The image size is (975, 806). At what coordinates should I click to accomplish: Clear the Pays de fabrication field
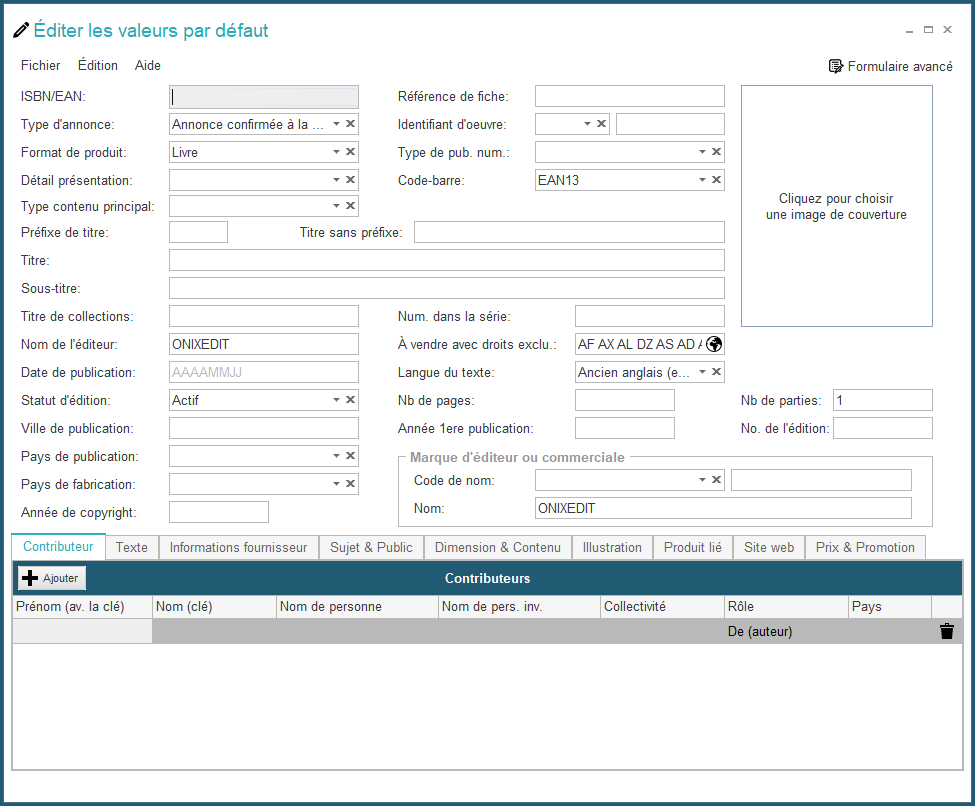pos(351,484)
